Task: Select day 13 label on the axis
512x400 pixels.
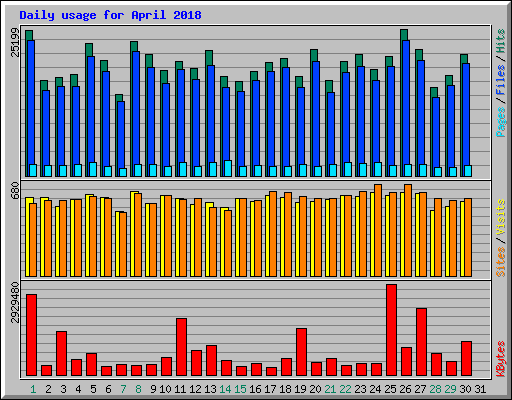Action: point(210,389)
